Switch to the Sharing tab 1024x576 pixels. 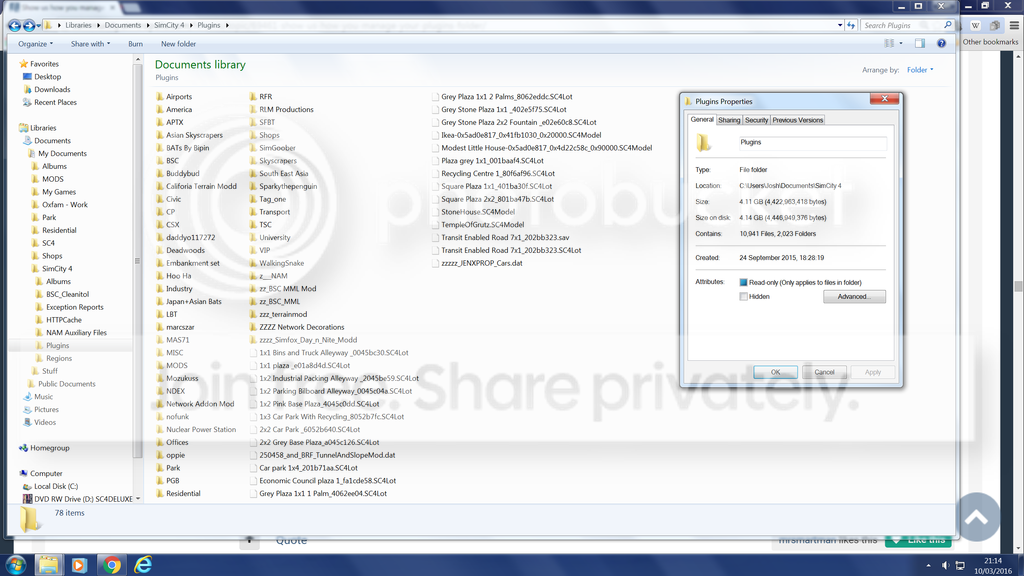(729, 120)
